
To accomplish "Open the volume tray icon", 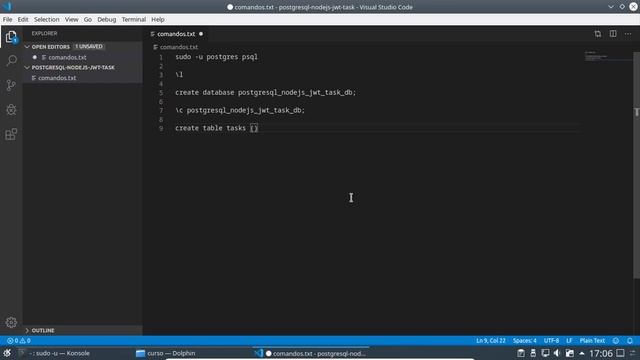I will point(557,353).
